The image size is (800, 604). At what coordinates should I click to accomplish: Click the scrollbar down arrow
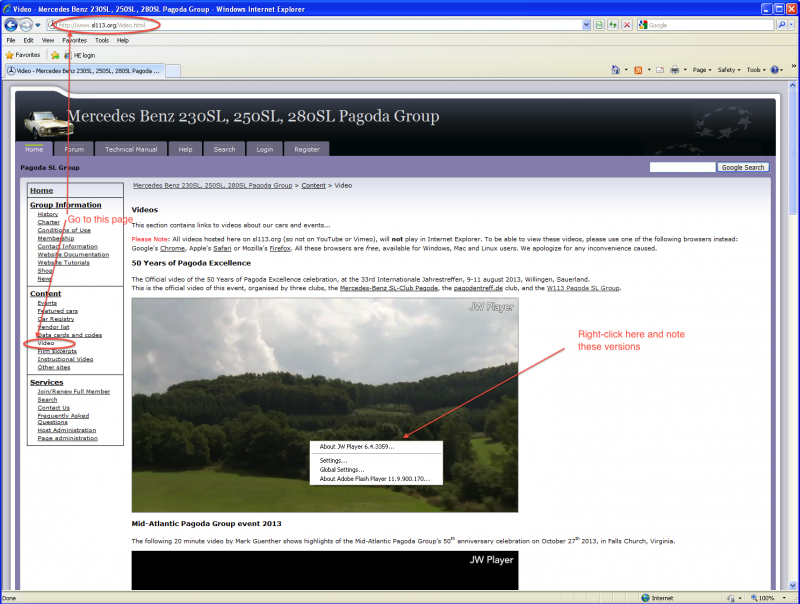coord(792,585)
